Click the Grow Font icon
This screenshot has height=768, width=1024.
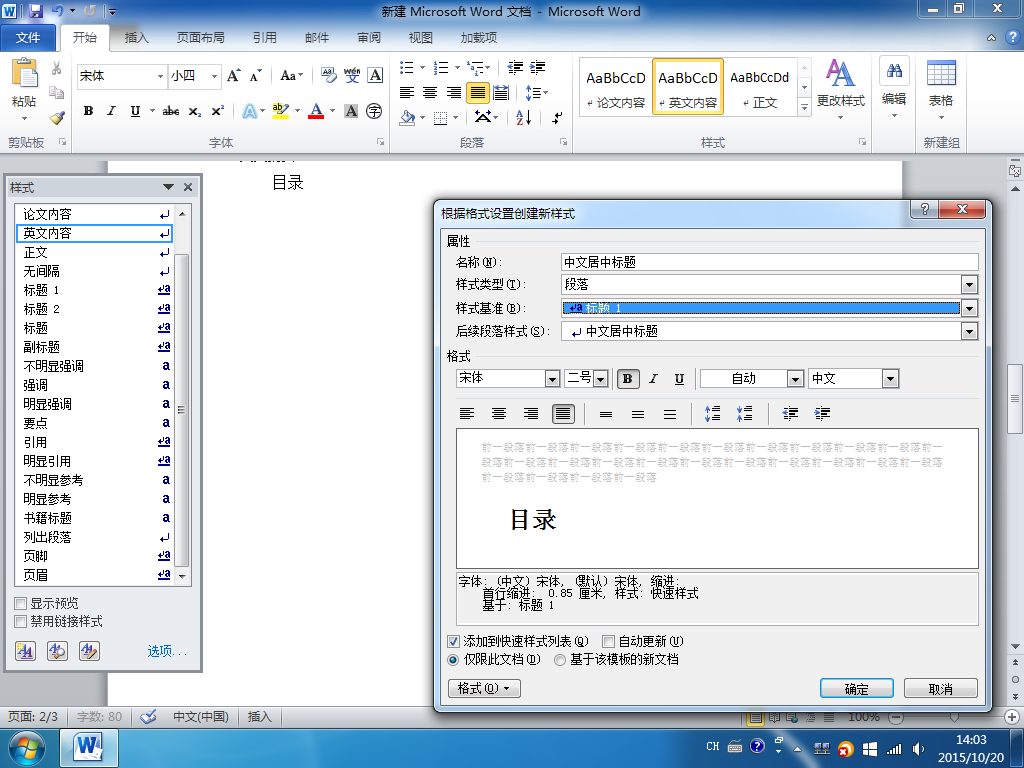point(233,76)
